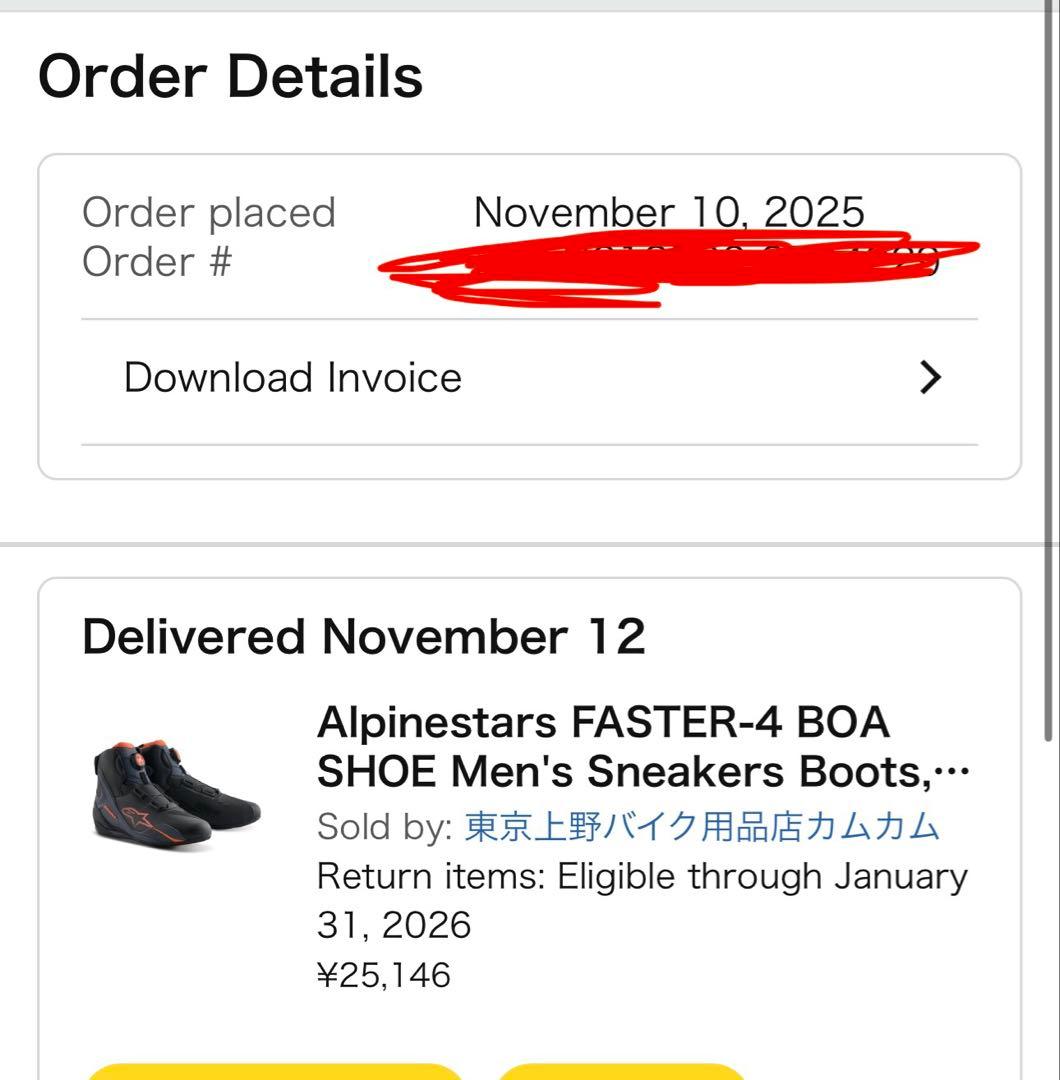Screen dimensions: 1060x1080
Task: Open the order summary card at the top
Action: [530, 310]
